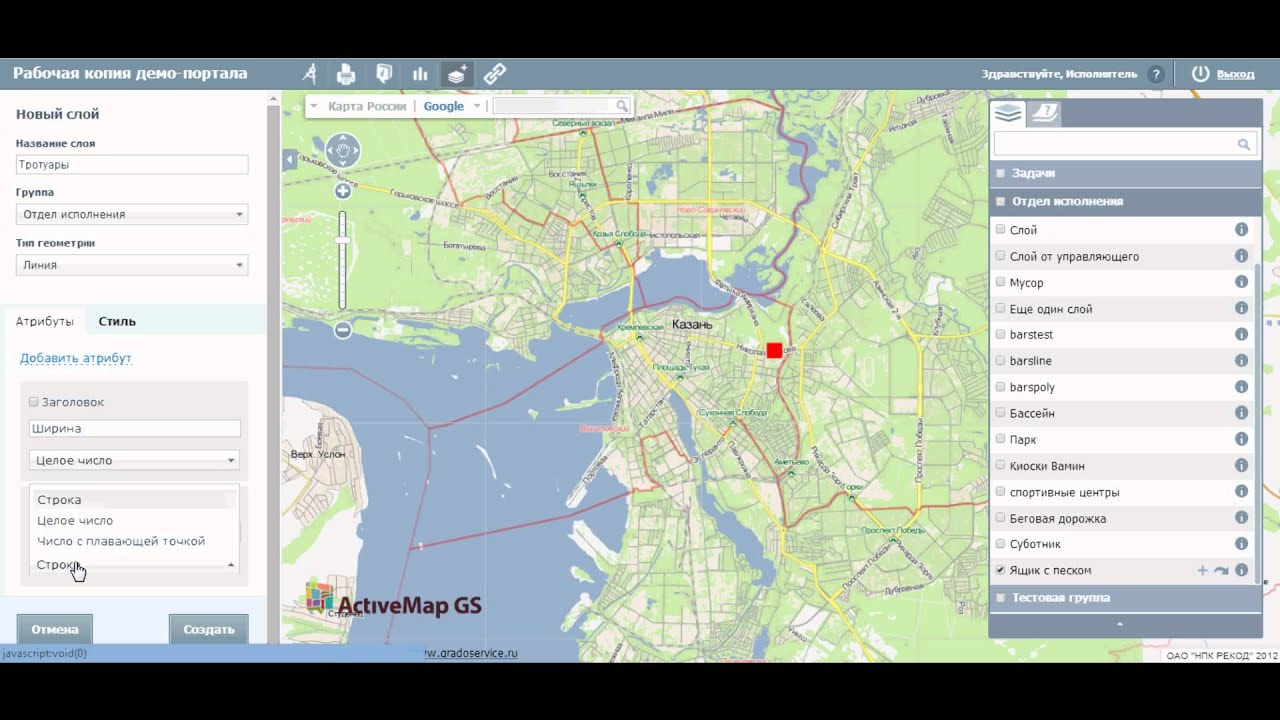The width and height of the screenshot is (1280, 720).
Task: Click the Выход logout link
Action: (x=1235, y=74)
